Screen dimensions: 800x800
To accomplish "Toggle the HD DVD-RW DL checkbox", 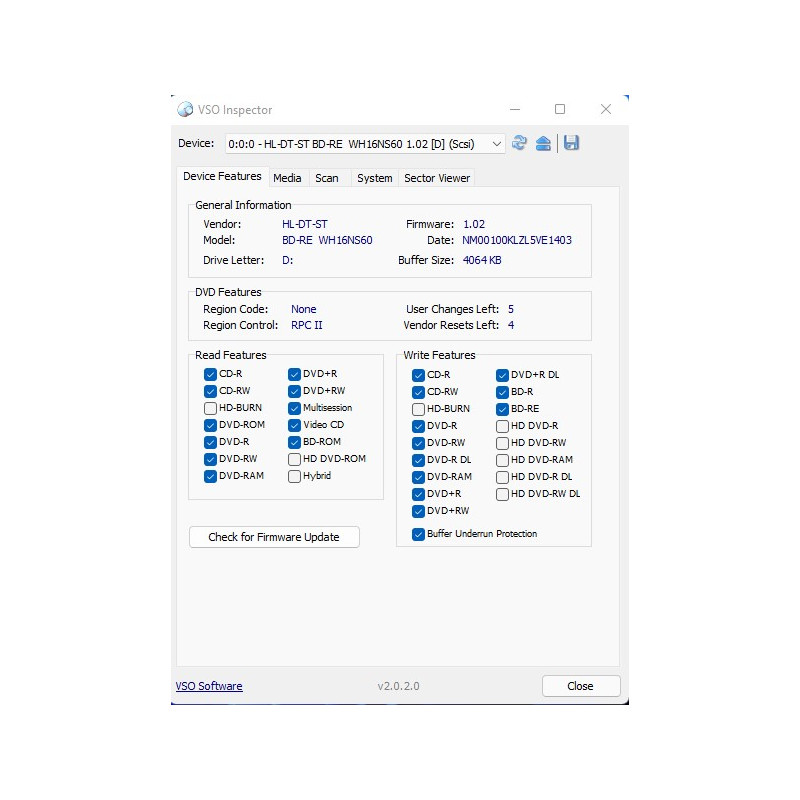I will 502,494.
